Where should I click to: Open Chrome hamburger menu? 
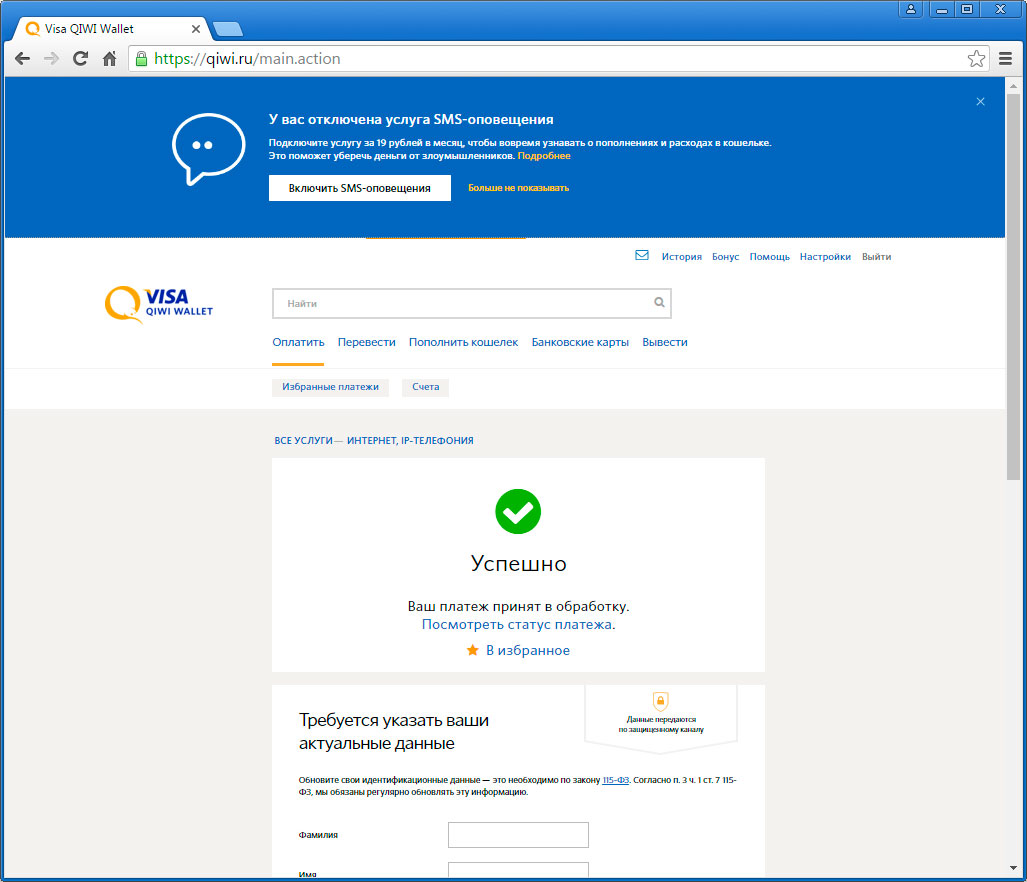(1005, 59)
